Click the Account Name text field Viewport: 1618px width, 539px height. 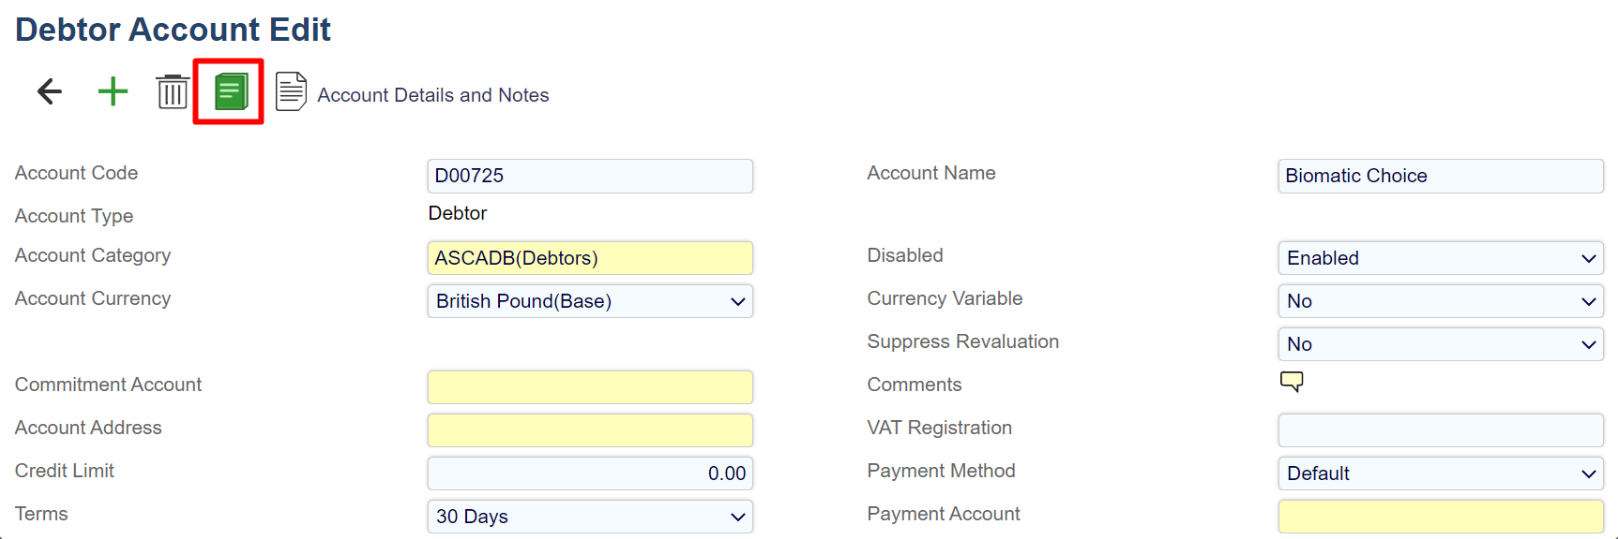click(1440, 176)
